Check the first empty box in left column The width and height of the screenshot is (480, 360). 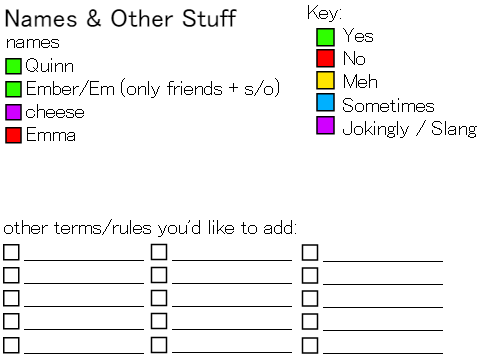(x=11, y=252)
